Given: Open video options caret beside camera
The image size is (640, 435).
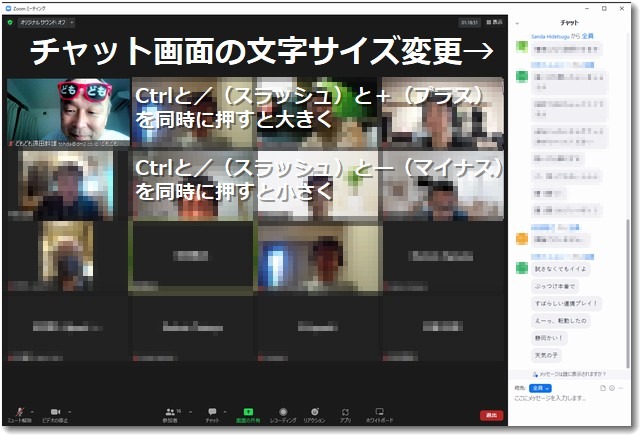Looking at the screenshot, I should click(x=69, y=412).
